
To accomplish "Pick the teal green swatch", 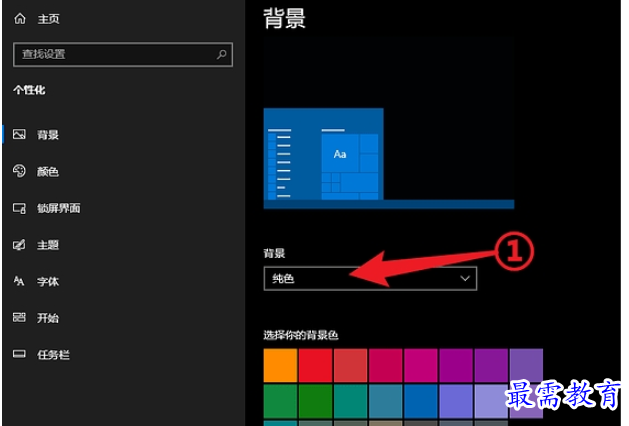I will (350, 401).
